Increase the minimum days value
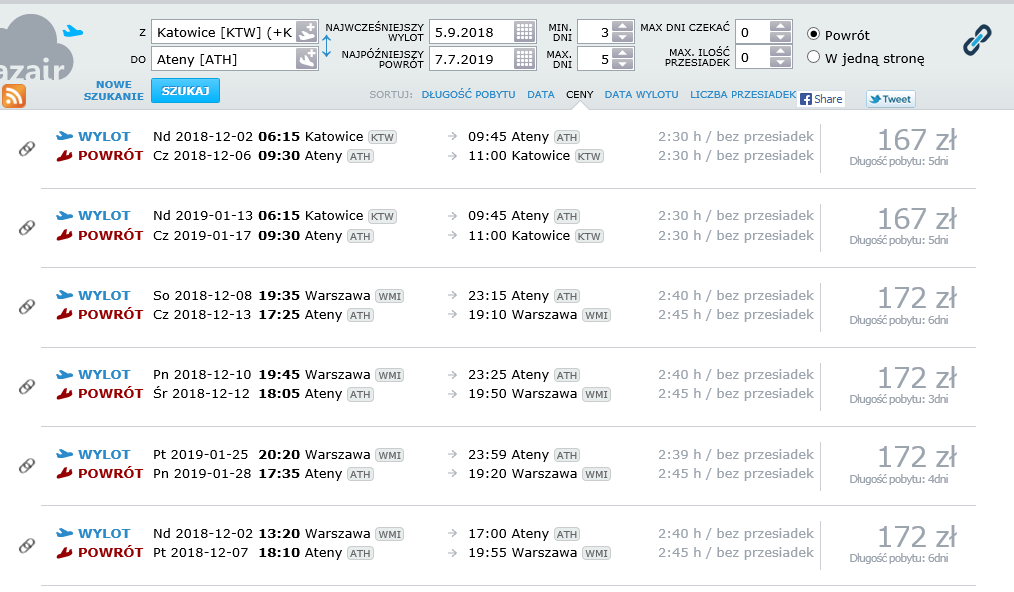The image size is (1014, 592). 622,26
